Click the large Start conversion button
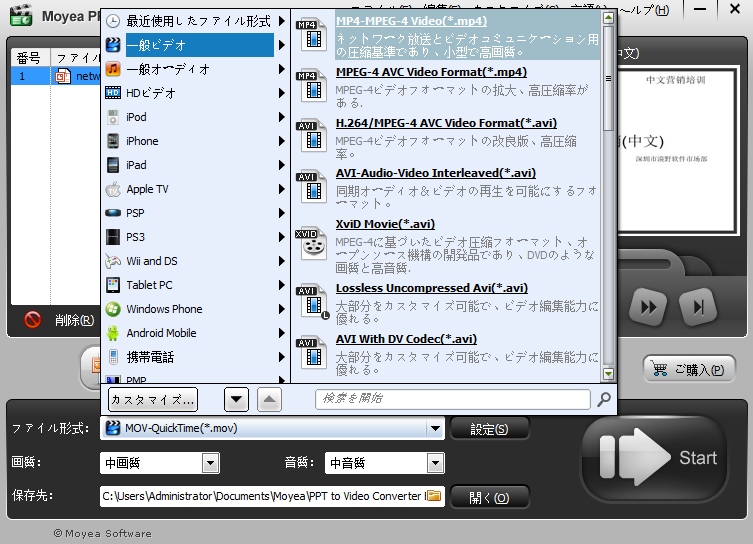The height and width of the screenshot is (544, 753). [655, 458]
